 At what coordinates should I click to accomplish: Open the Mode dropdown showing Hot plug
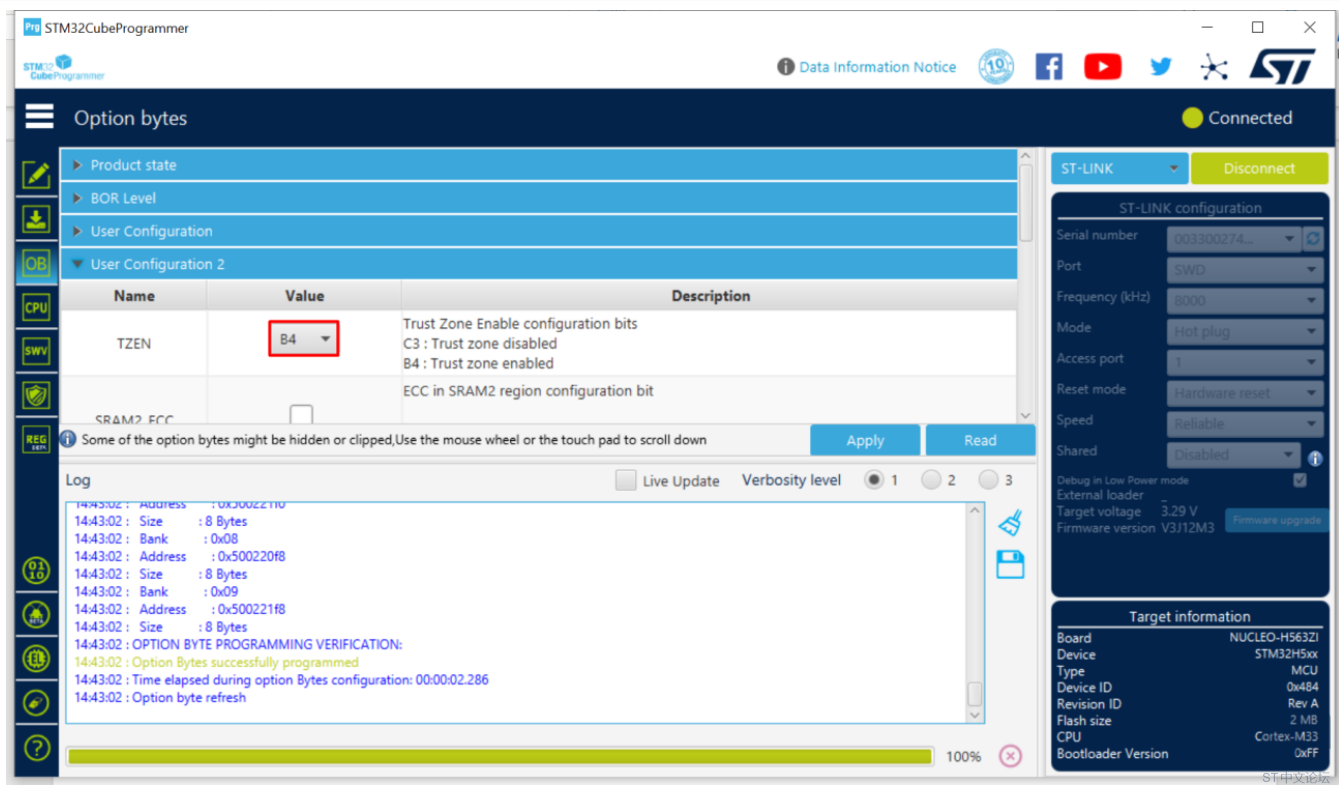click(1245, 331)
